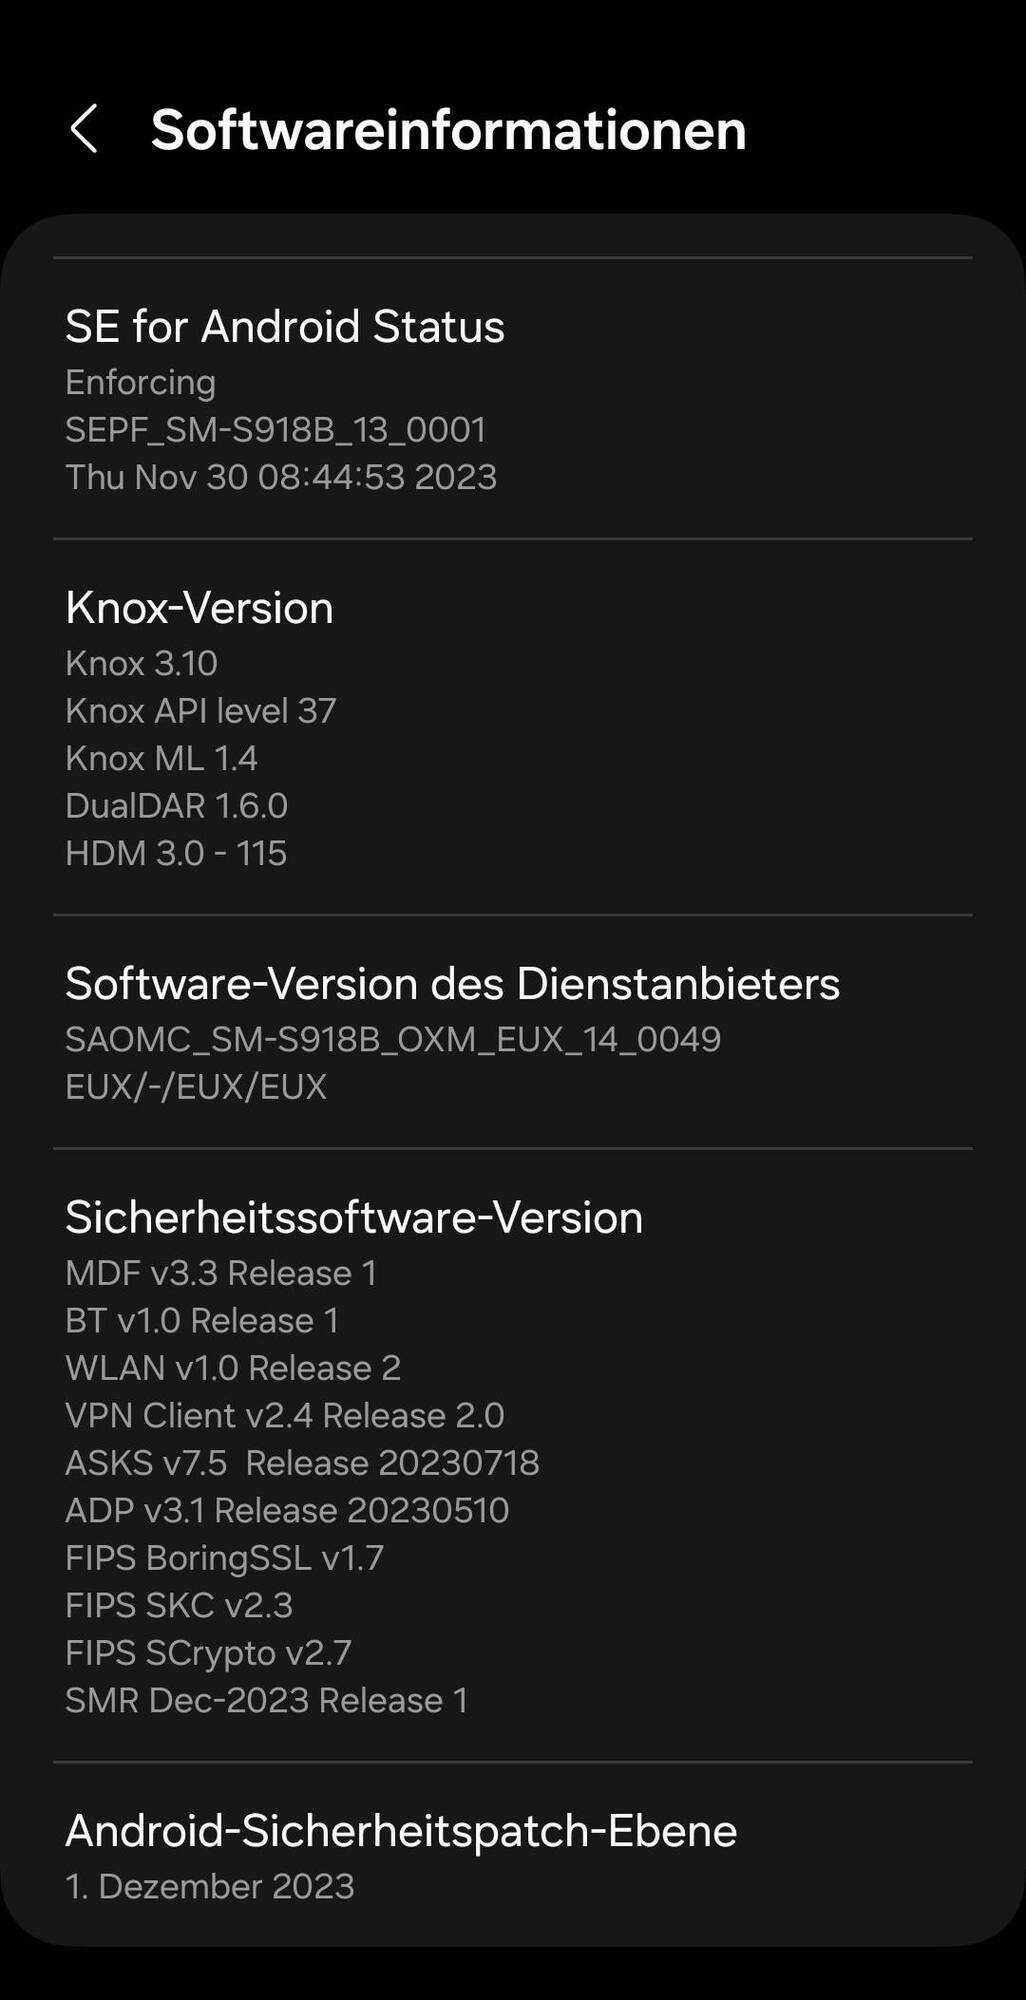Tap the Softwareinformationen page title
The image size is (1026, 2000).
448,130
